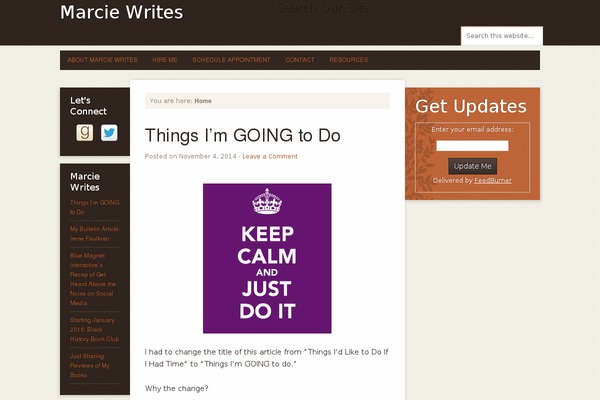Open About Marcie Writes menu item
This screenshot has width=600, height=400.
click(x=102, y=60)
